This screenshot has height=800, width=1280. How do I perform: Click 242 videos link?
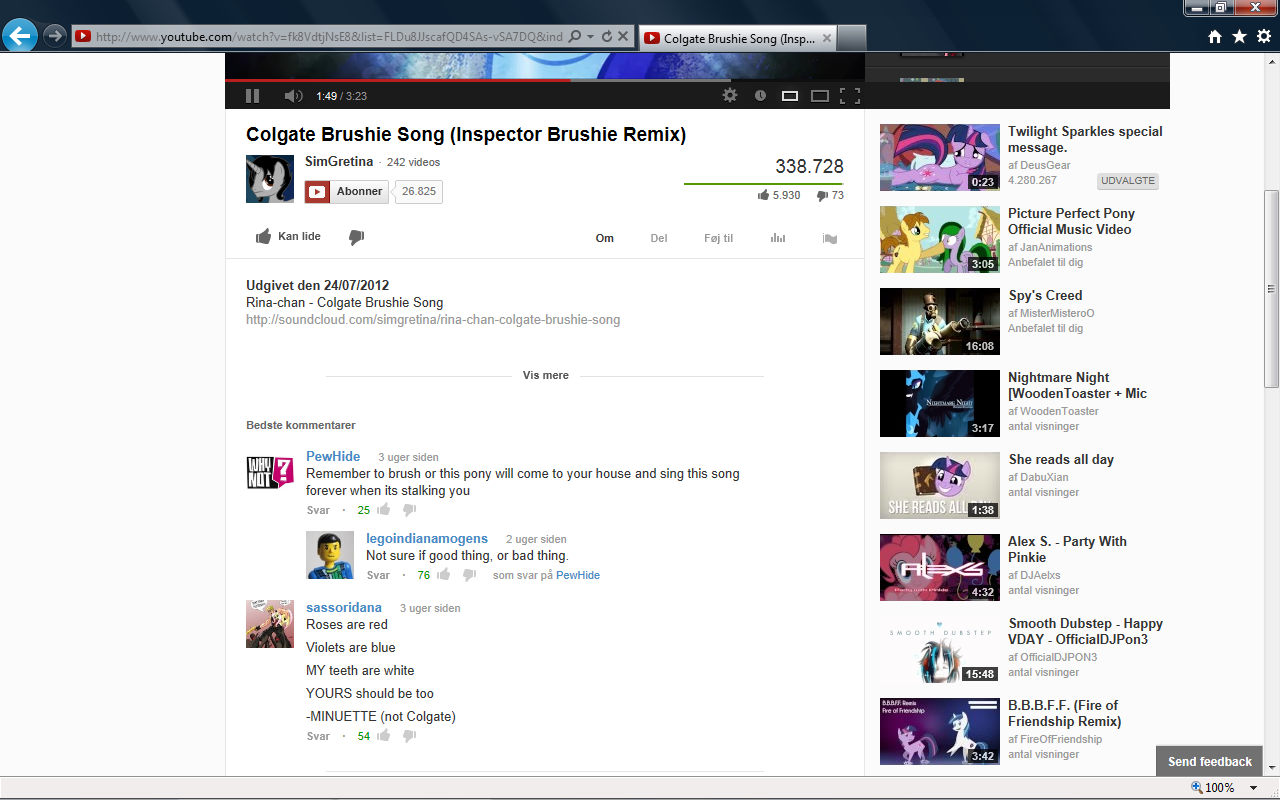(x=413, y=162)
